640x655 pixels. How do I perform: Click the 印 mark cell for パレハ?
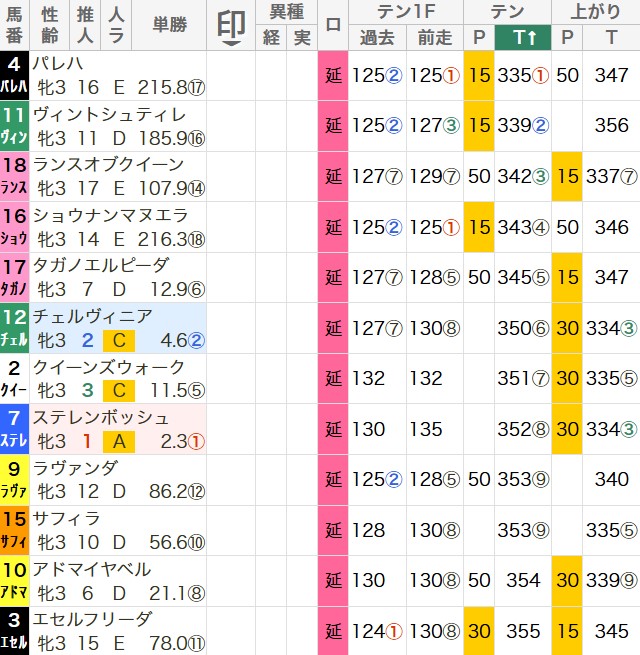coord(231,76)
